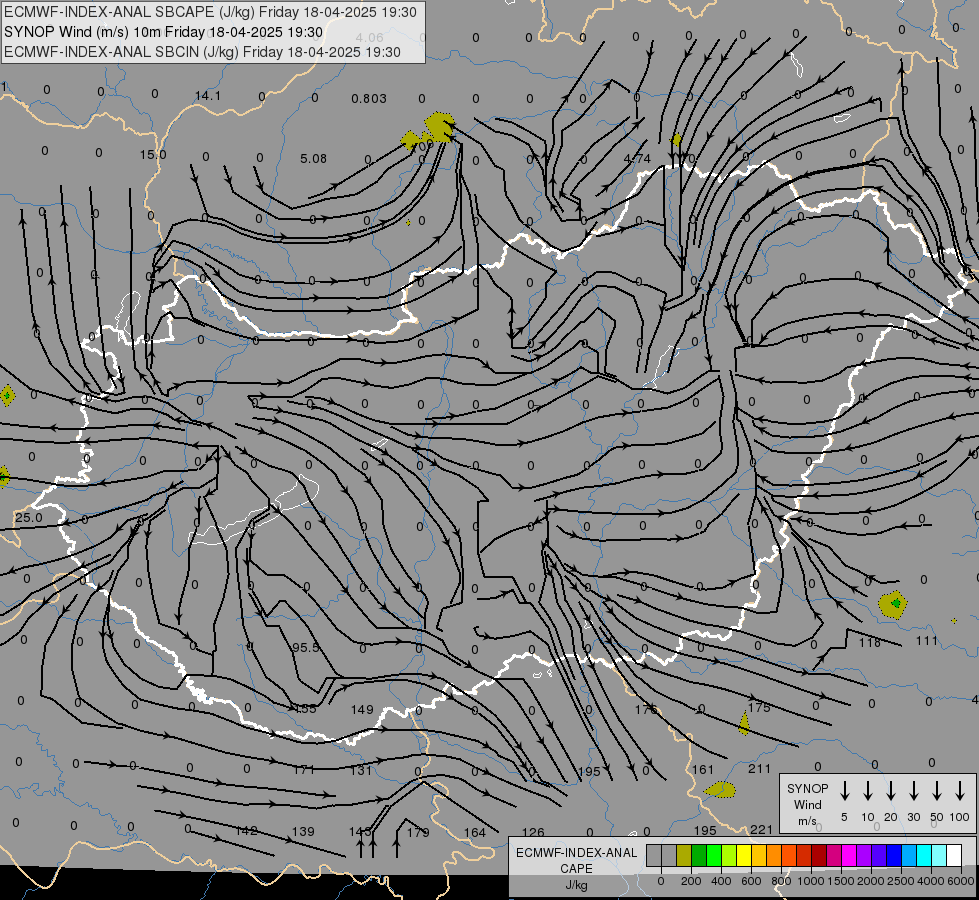Click the 30 m/s wind arrow symbol
The image size is (979, 900).
click(914, 790)
